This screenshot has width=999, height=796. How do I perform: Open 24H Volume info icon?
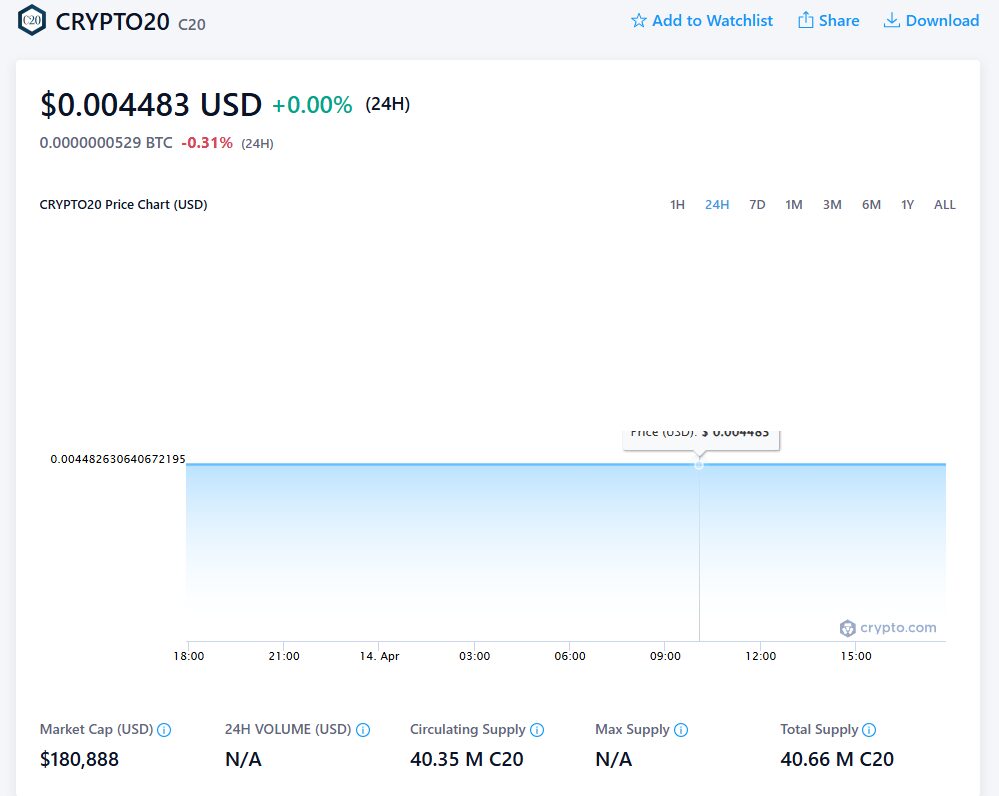click(363, 730)
